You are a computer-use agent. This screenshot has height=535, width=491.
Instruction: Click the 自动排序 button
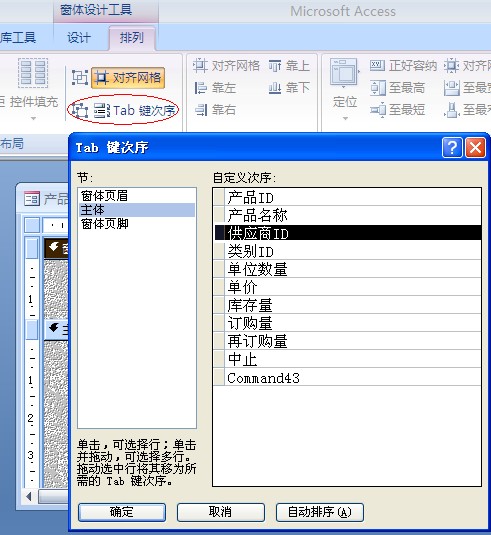coord(320,512)
